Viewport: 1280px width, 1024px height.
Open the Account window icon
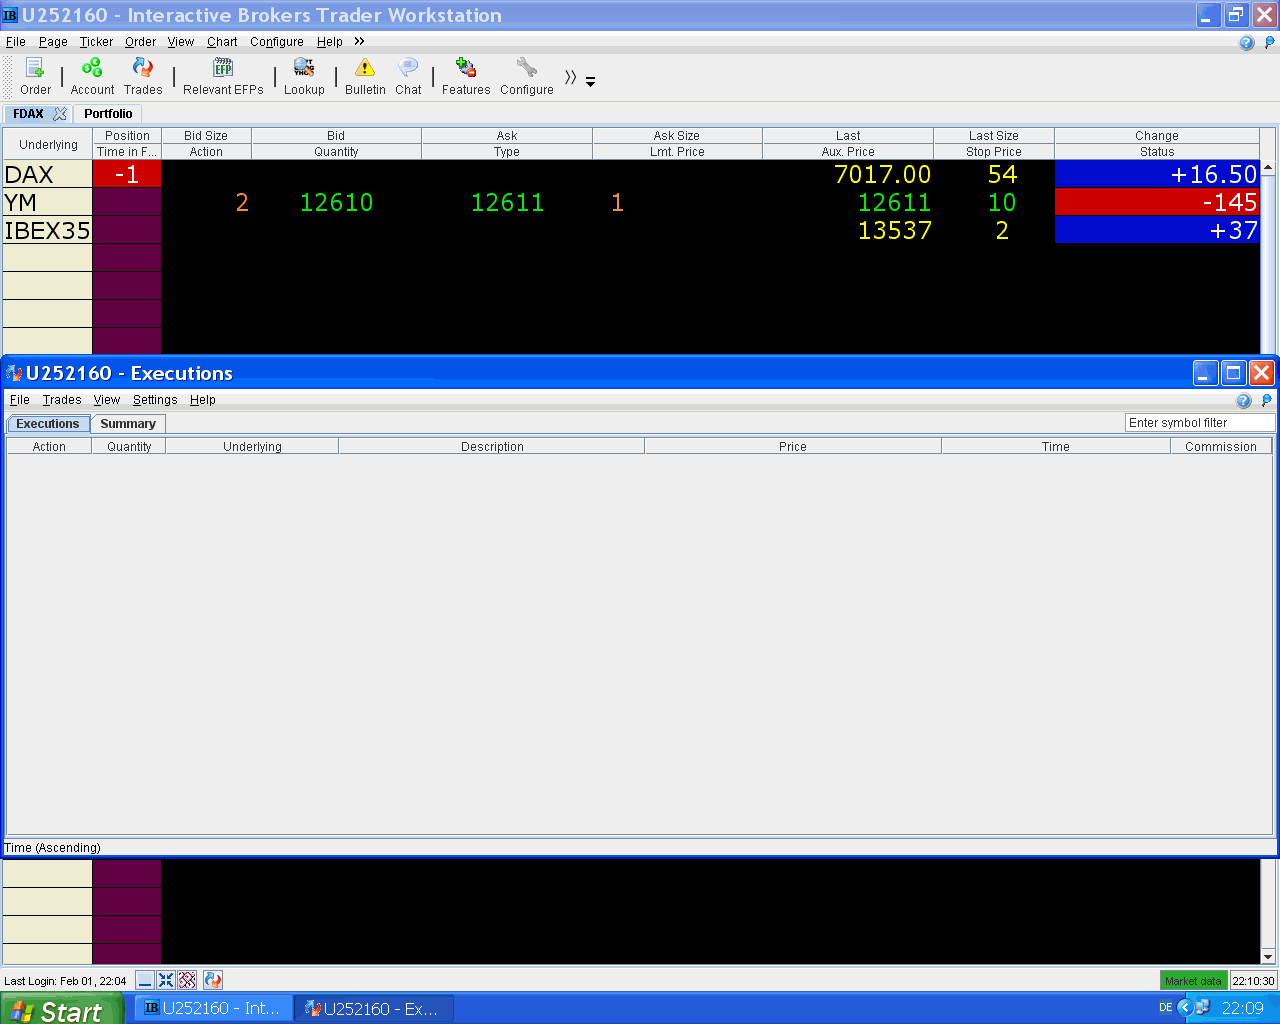click(x=92, y=76)
